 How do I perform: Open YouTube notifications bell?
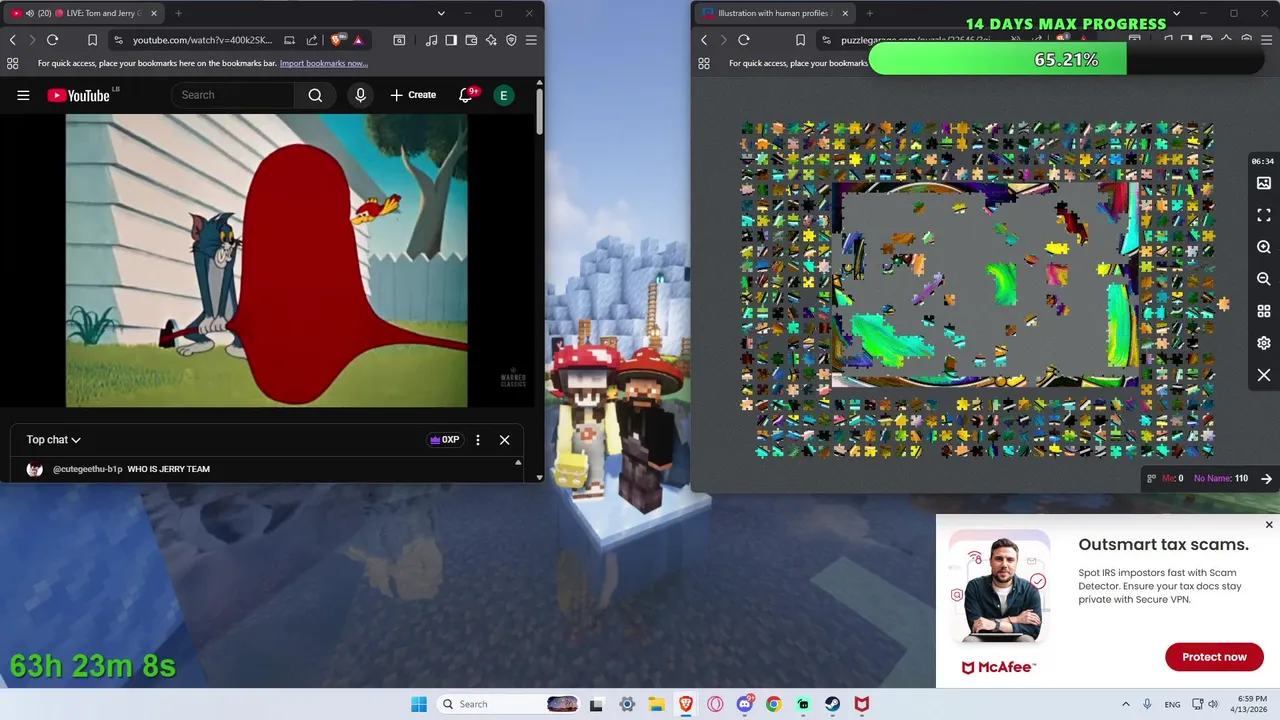pyautogui.click(x=466, y=95)
